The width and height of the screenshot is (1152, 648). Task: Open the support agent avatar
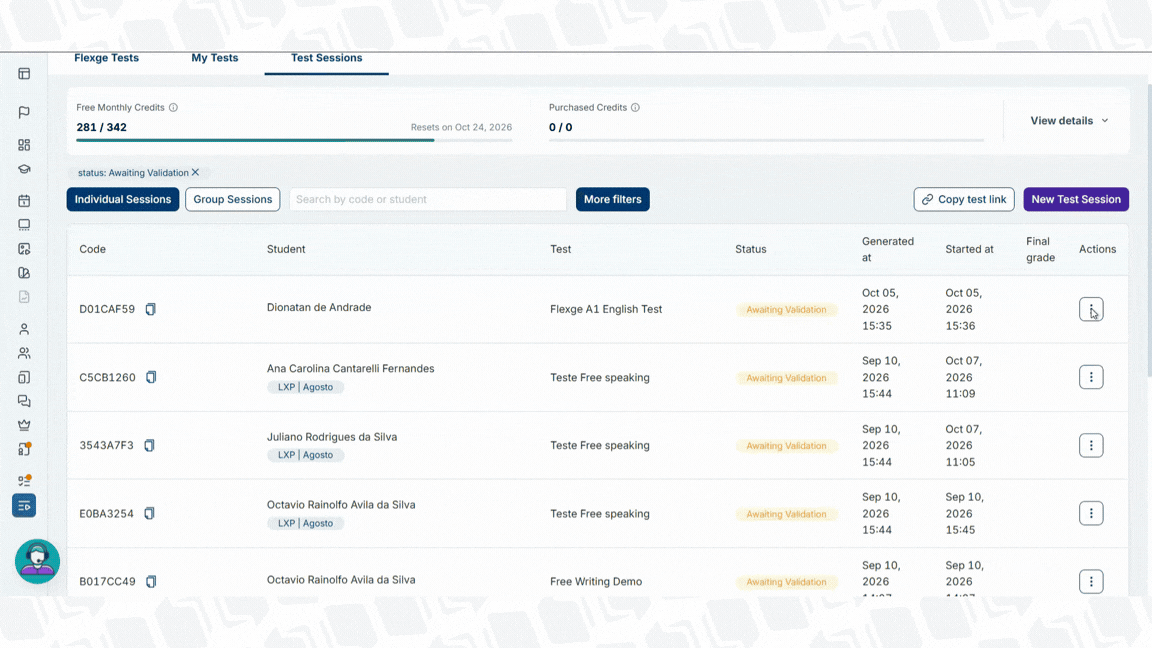[37, 561]
